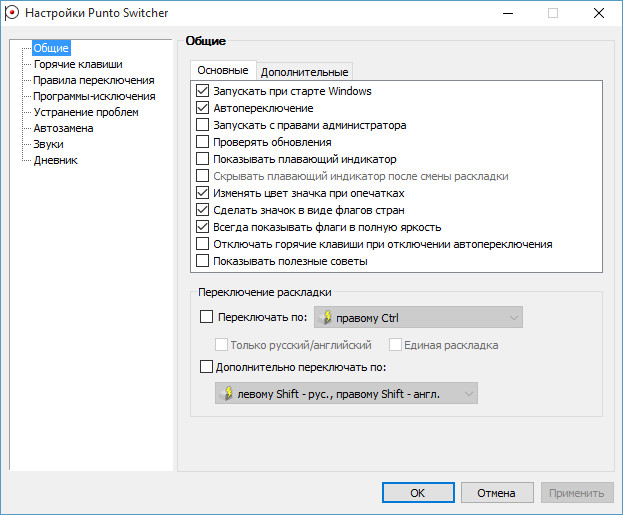This screenshot has width=623, height=515.
Task: Toggle Показывать плавающий индикатор checkbox
Action: click(203, 159)
